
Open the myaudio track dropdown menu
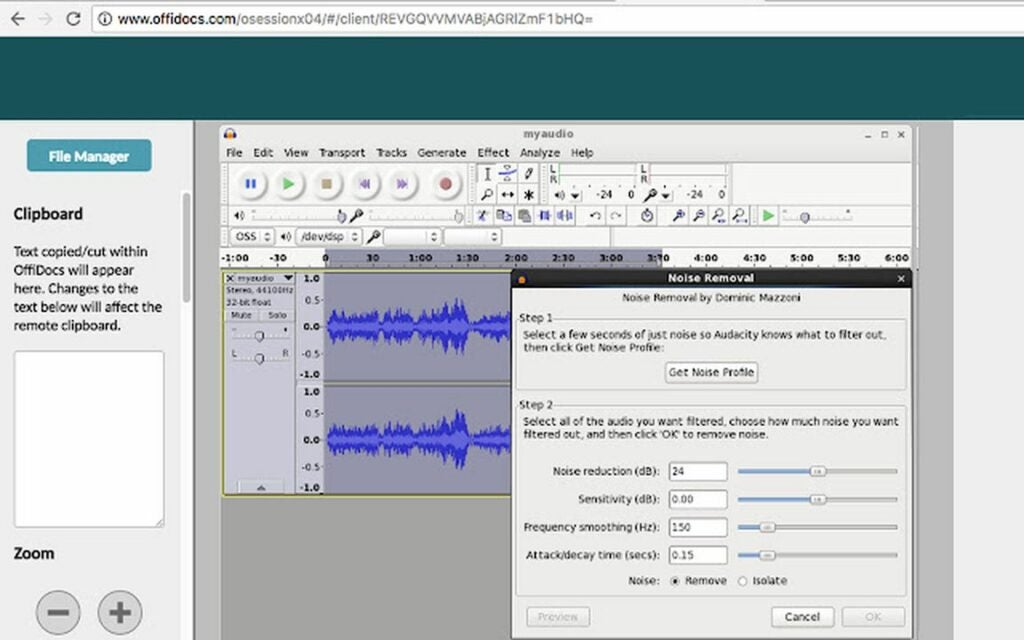(x=288, y=278)
